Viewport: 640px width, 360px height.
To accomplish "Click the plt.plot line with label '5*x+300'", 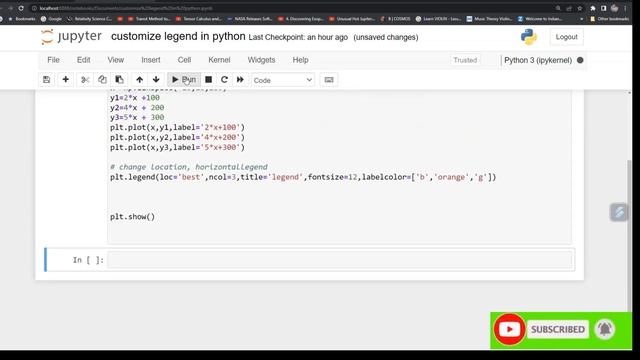I will click(177, 147).
